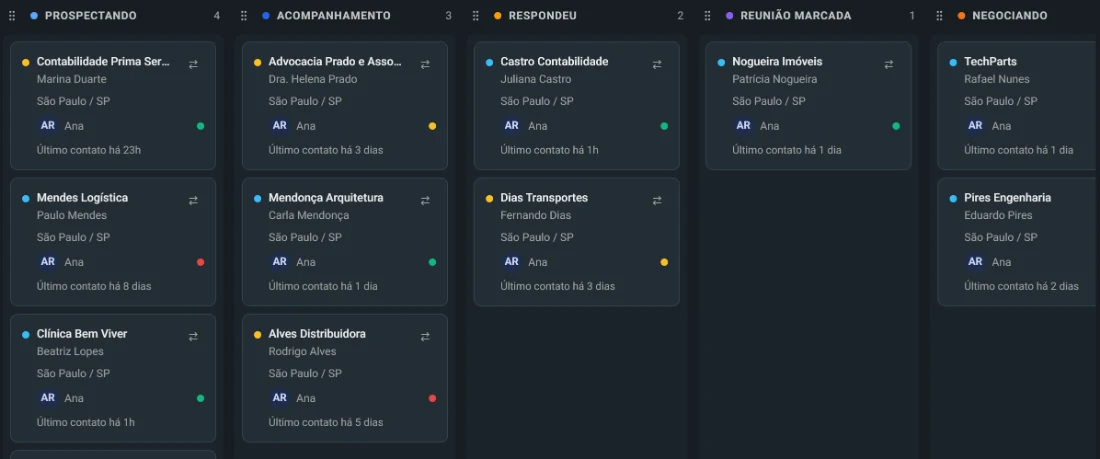Viewport: 1100px width, 459px height.
Task: Click the AR avatar on Nogueira Imóveis card
Action: coord(744,126)
